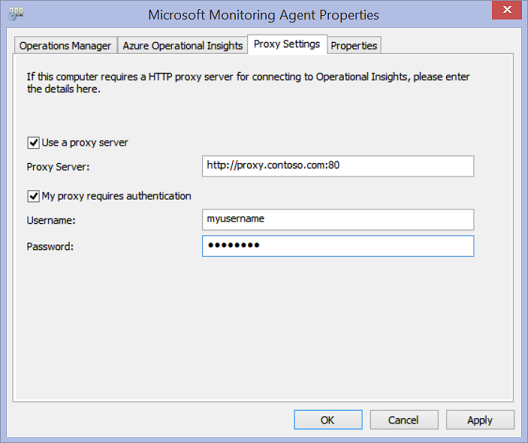Click the Monitoring Agent title bar icon
Screen dimensions: 528x443
(x=16, y=14)
